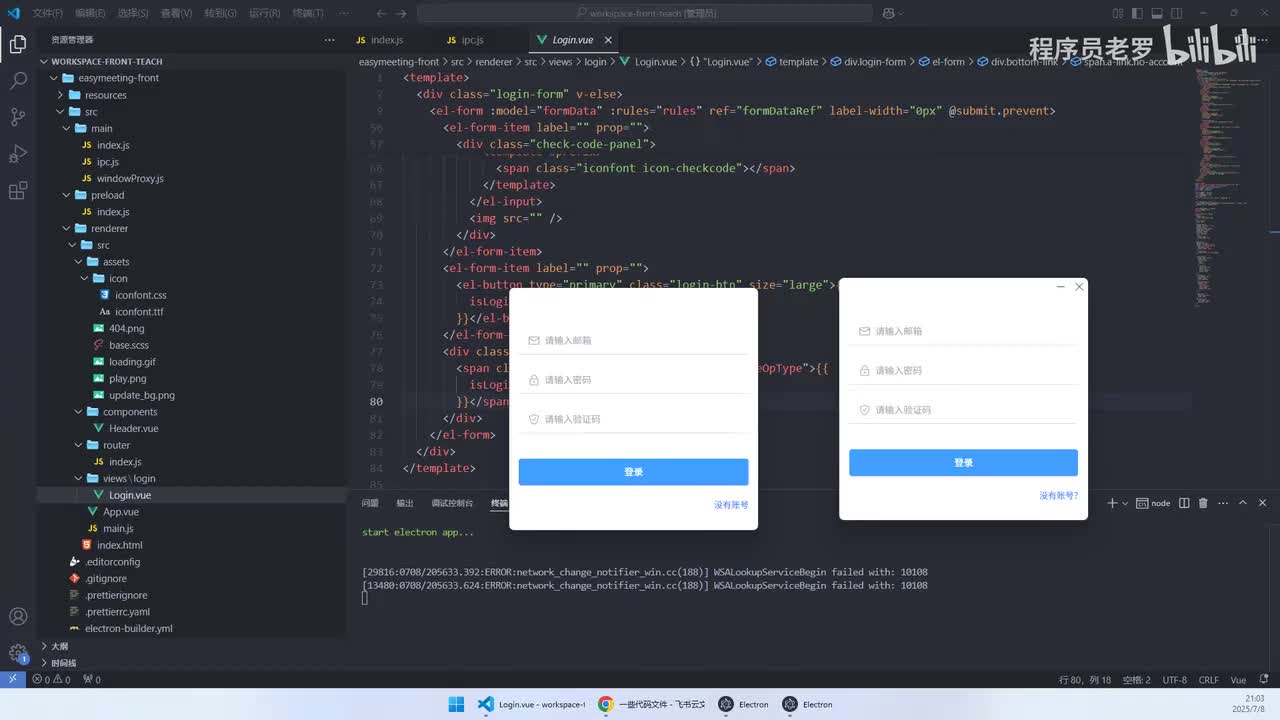Viewport: 1280px width, 720px height.
Task: Click 登录 button in the right login window
Action: click(963, 463)
